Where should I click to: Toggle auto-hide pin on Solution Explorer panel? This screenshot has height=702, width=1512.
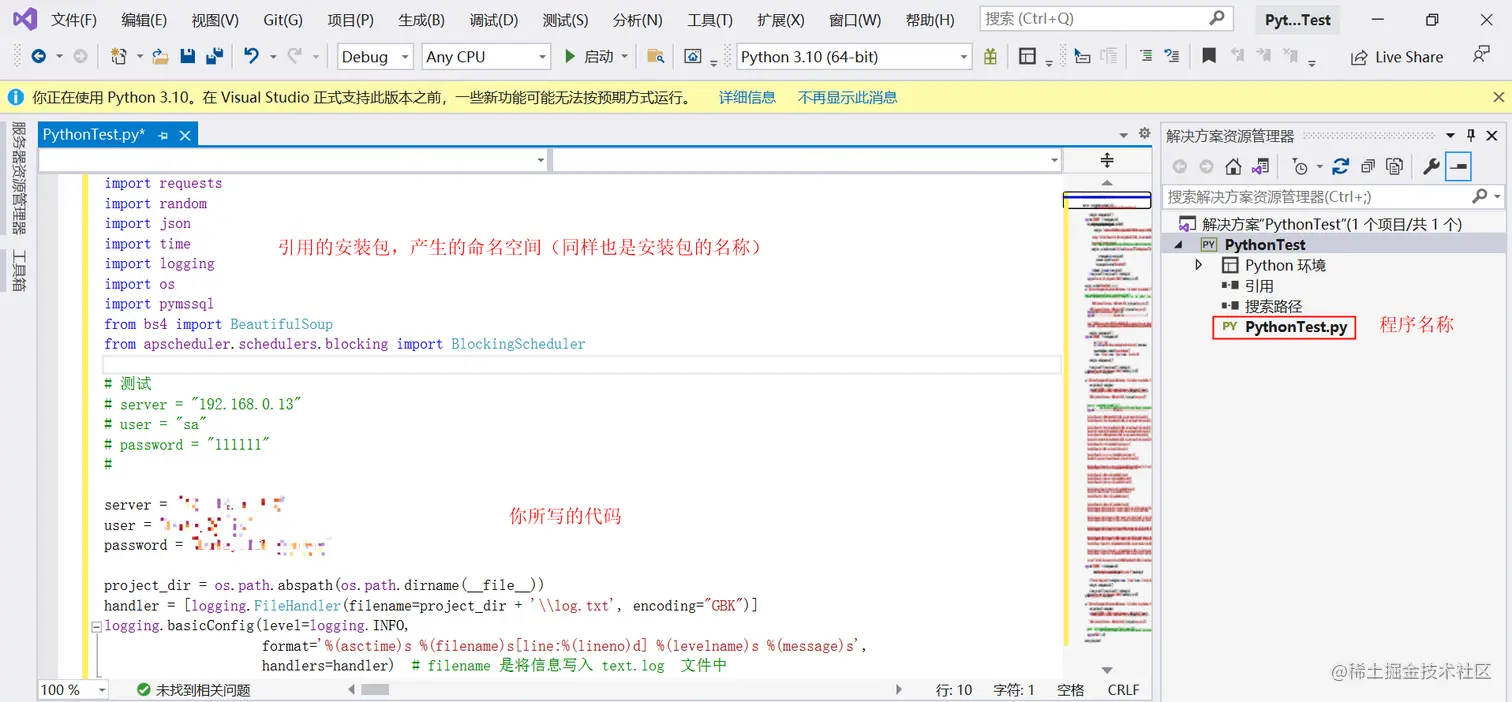(1470, 135)
